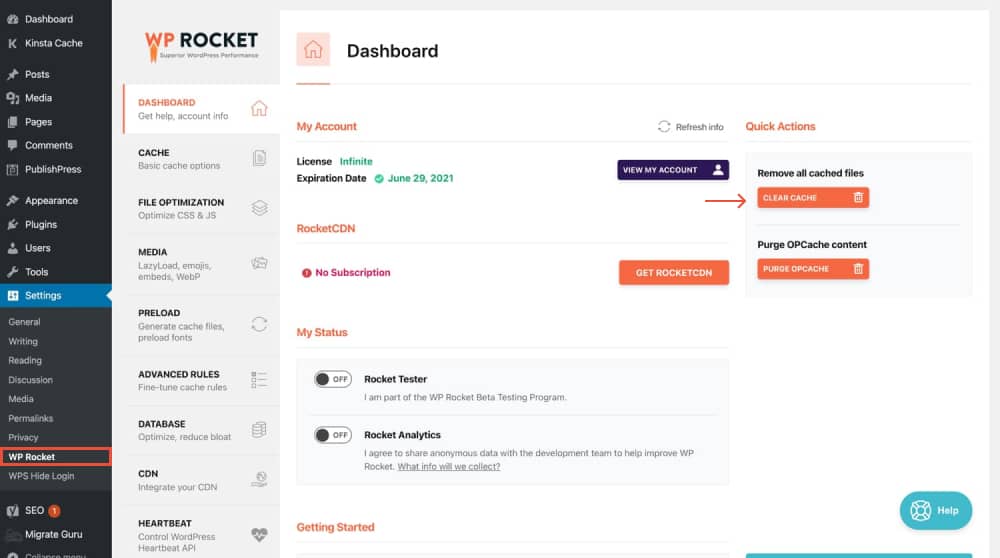Click the Clear Cache button
The height and width of the screenshot is (558, 1000).
coord(813,198)
